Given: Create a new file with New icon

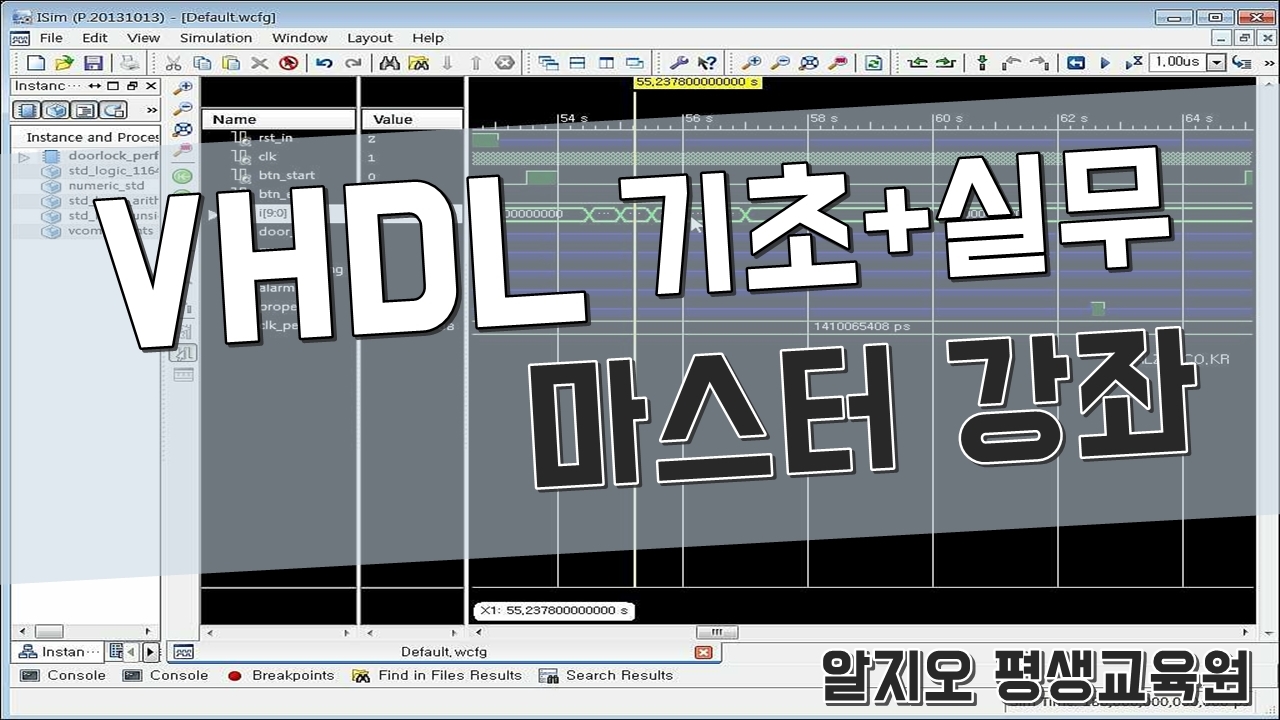Looking at the screenshot, I should (x=36, y=62).
